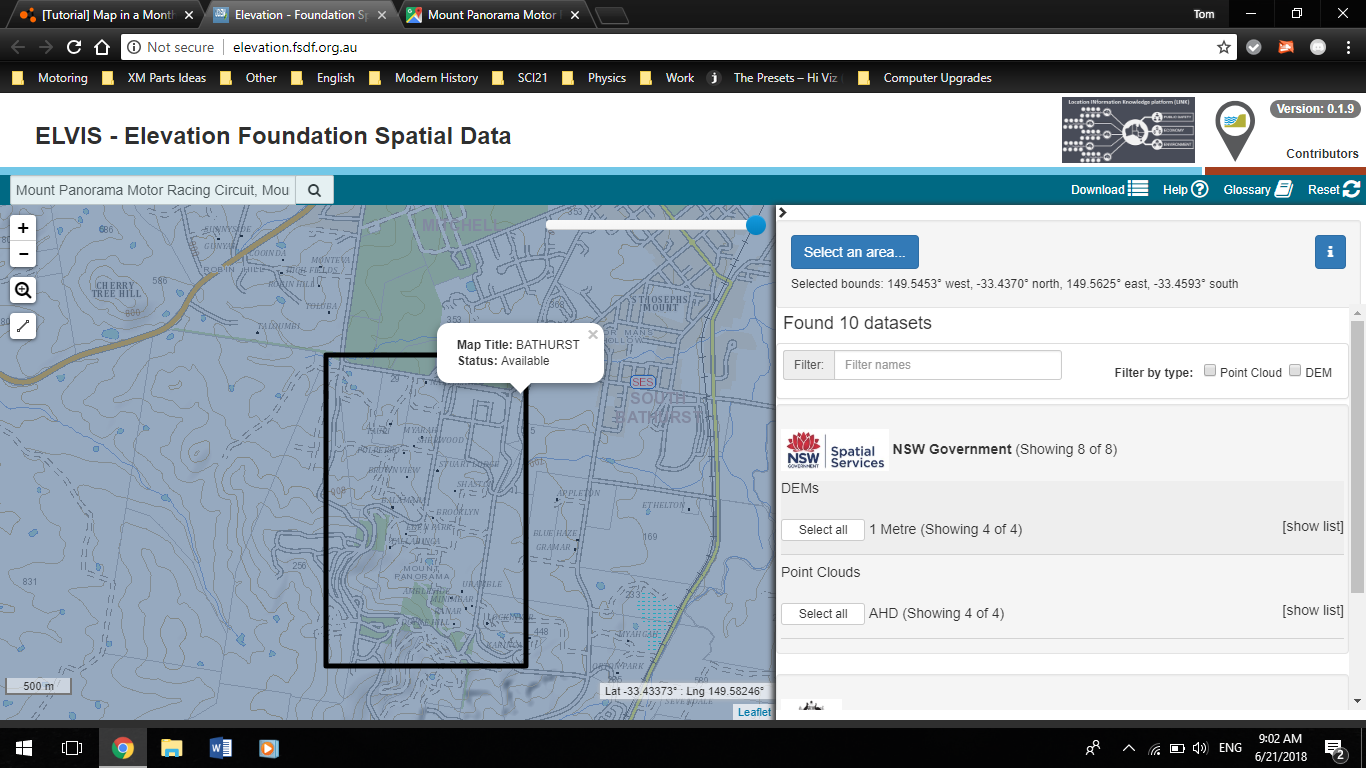Screen dimensions: 1366x768
Task: Open The Presets Hi Viz bookmark
Action: [775, 78]
